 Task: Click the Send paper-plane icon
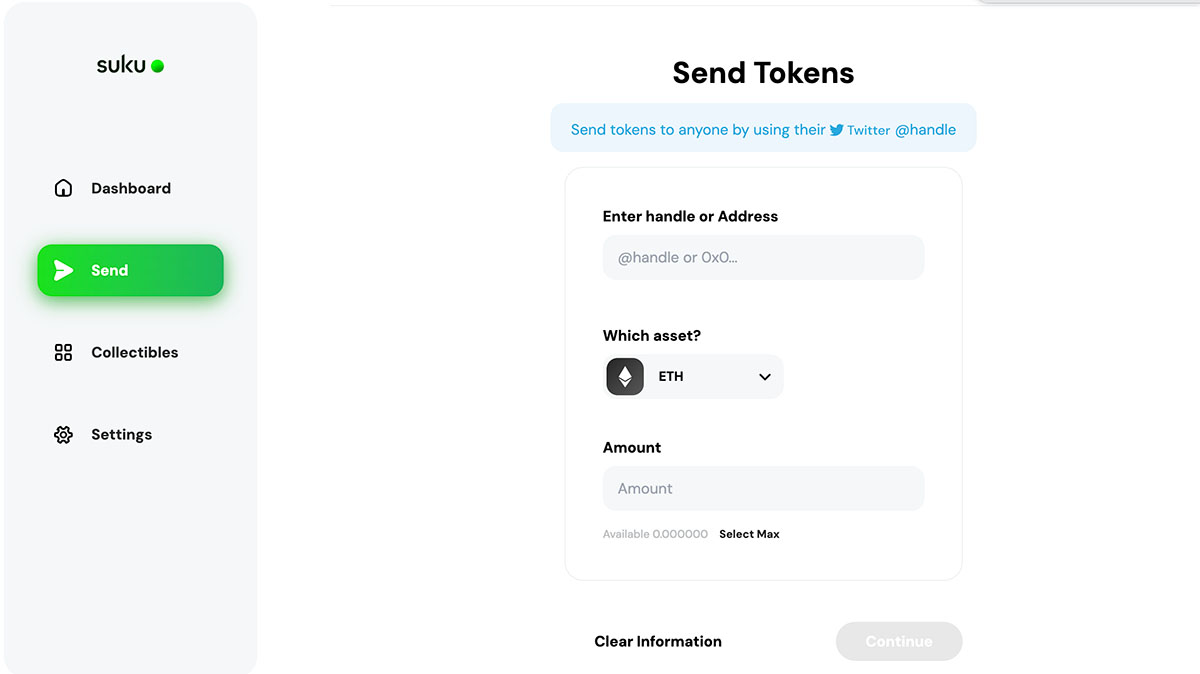point(63,270)
